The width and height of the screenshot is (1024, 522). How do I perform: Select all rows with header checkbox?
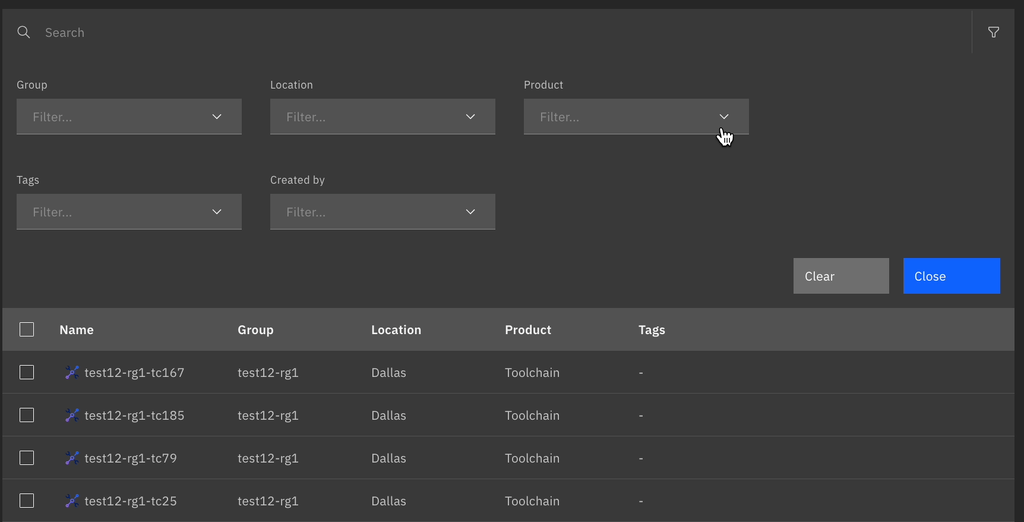tap(27, 330)
